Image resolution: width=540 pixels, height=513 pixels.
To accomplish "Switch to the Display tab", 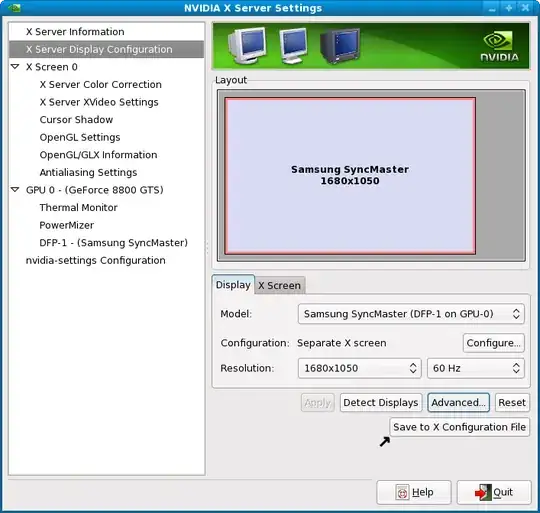I will pos(233,285).
